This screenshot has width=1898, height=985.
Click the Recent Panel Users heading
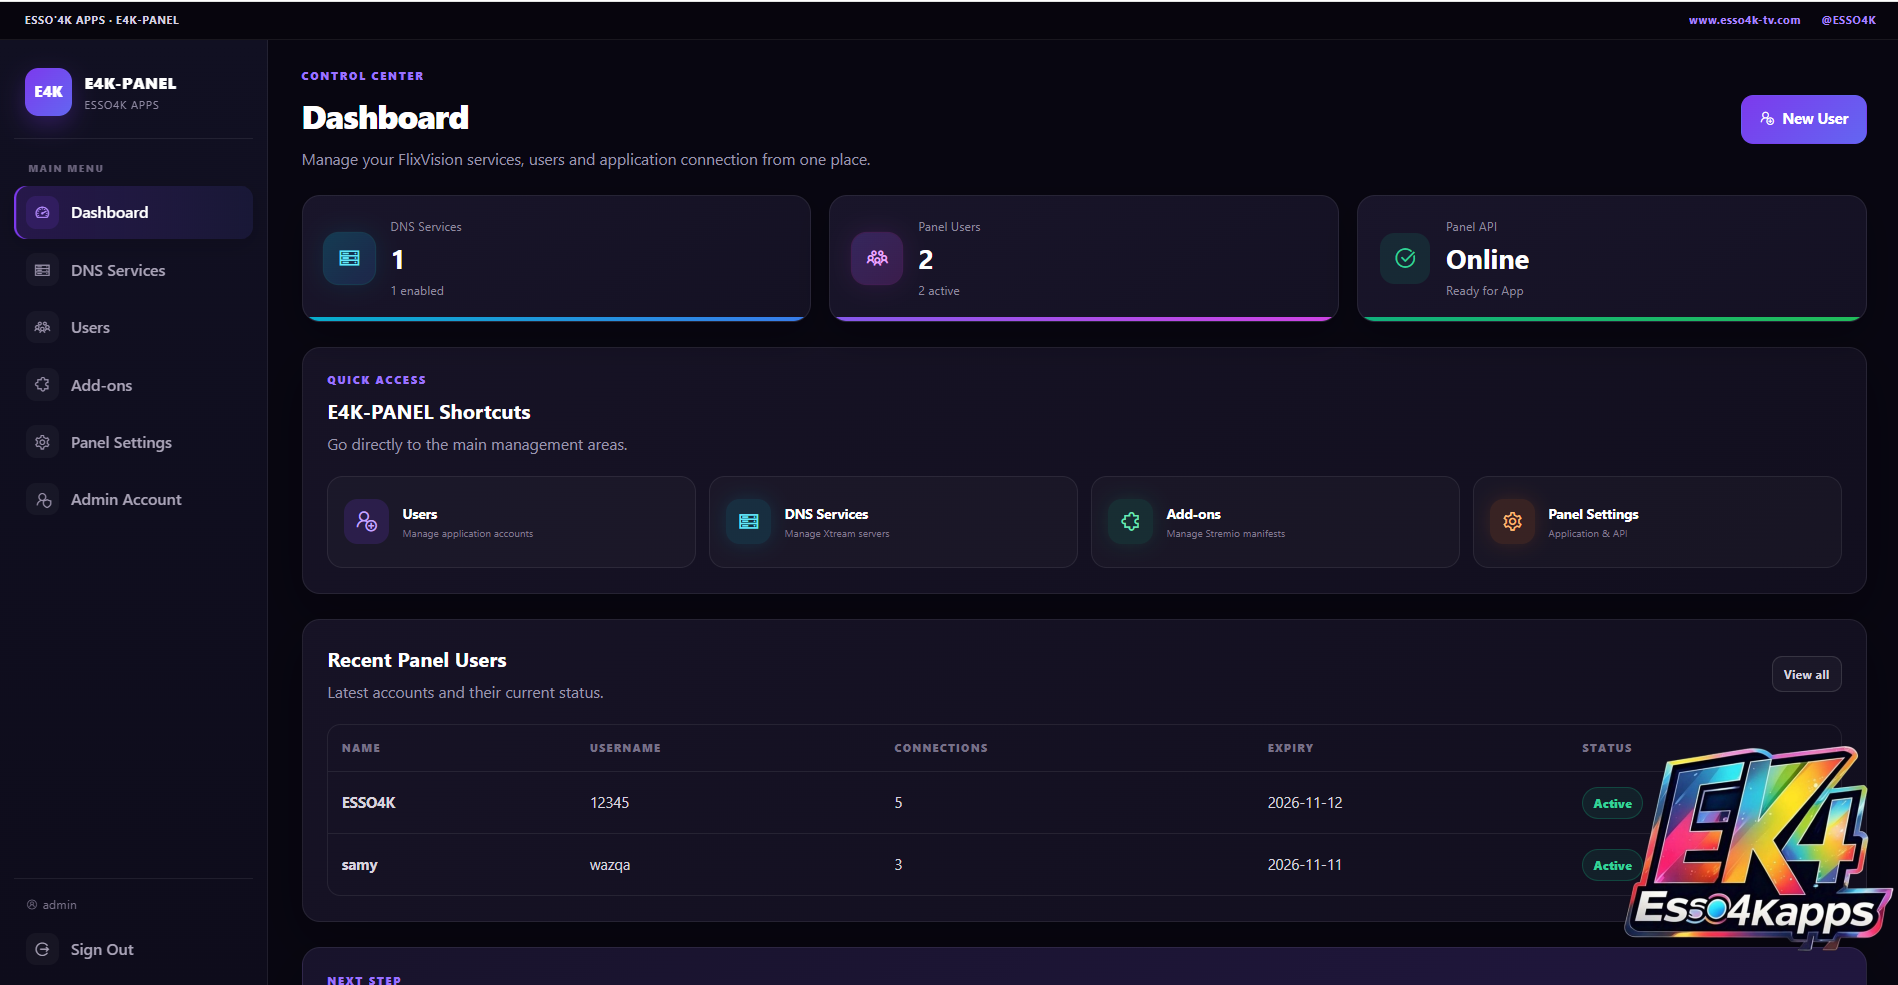pos(417,660)
